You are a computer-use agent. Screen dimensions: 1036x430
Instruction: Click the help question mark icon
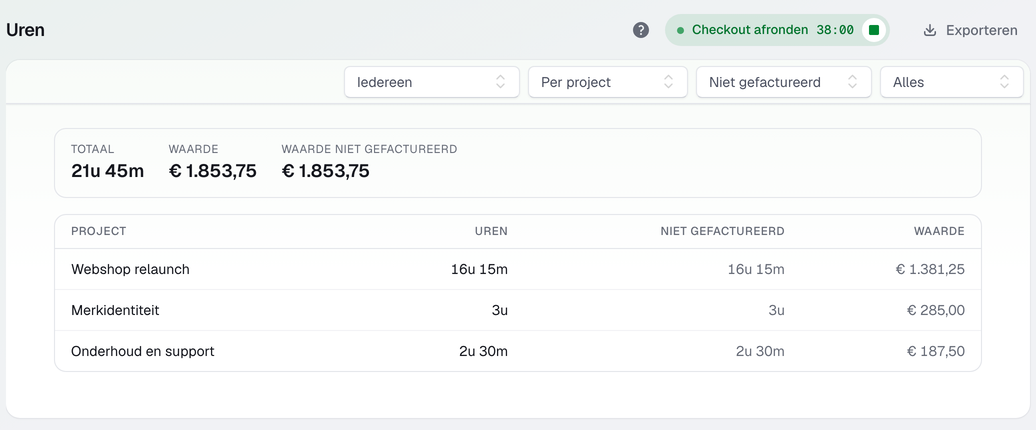tap(641, 30)
